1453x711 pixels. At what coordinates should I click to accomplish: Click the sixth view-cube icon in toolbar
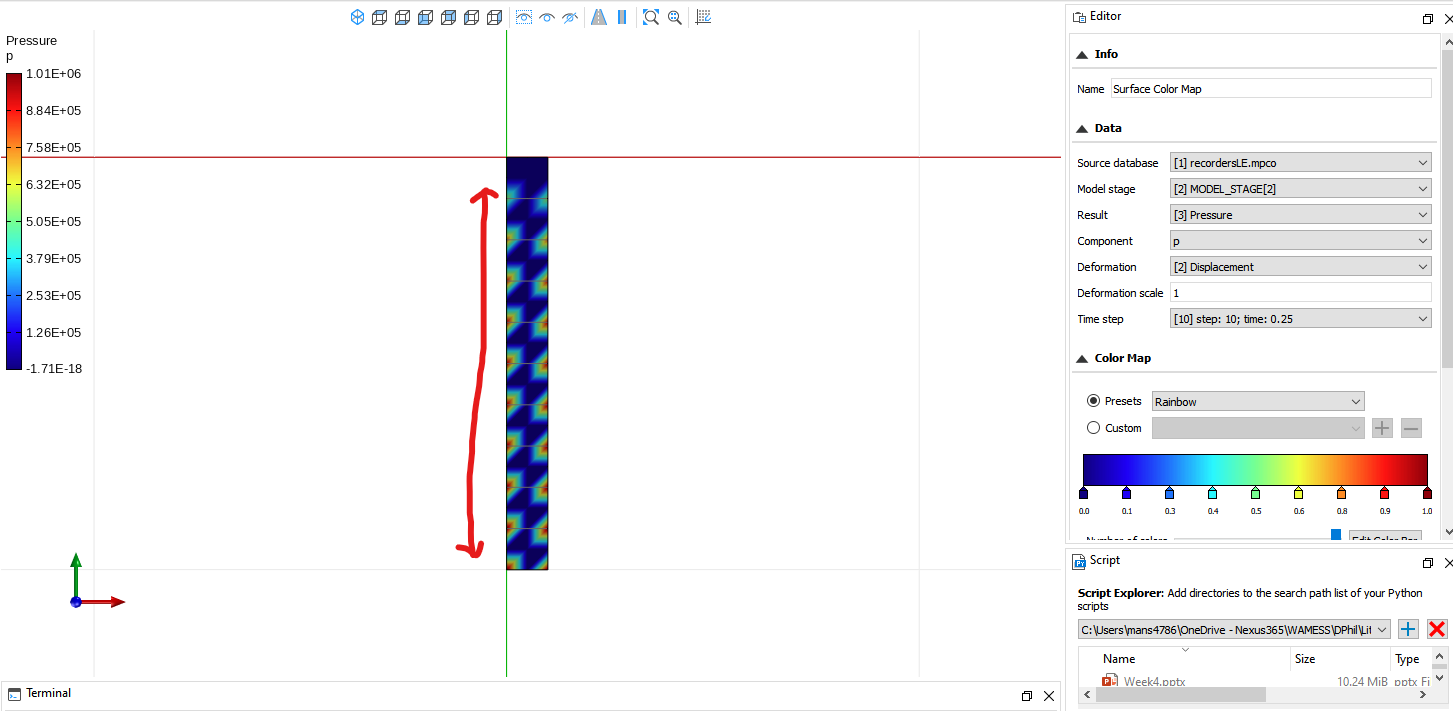coord(471,17)
